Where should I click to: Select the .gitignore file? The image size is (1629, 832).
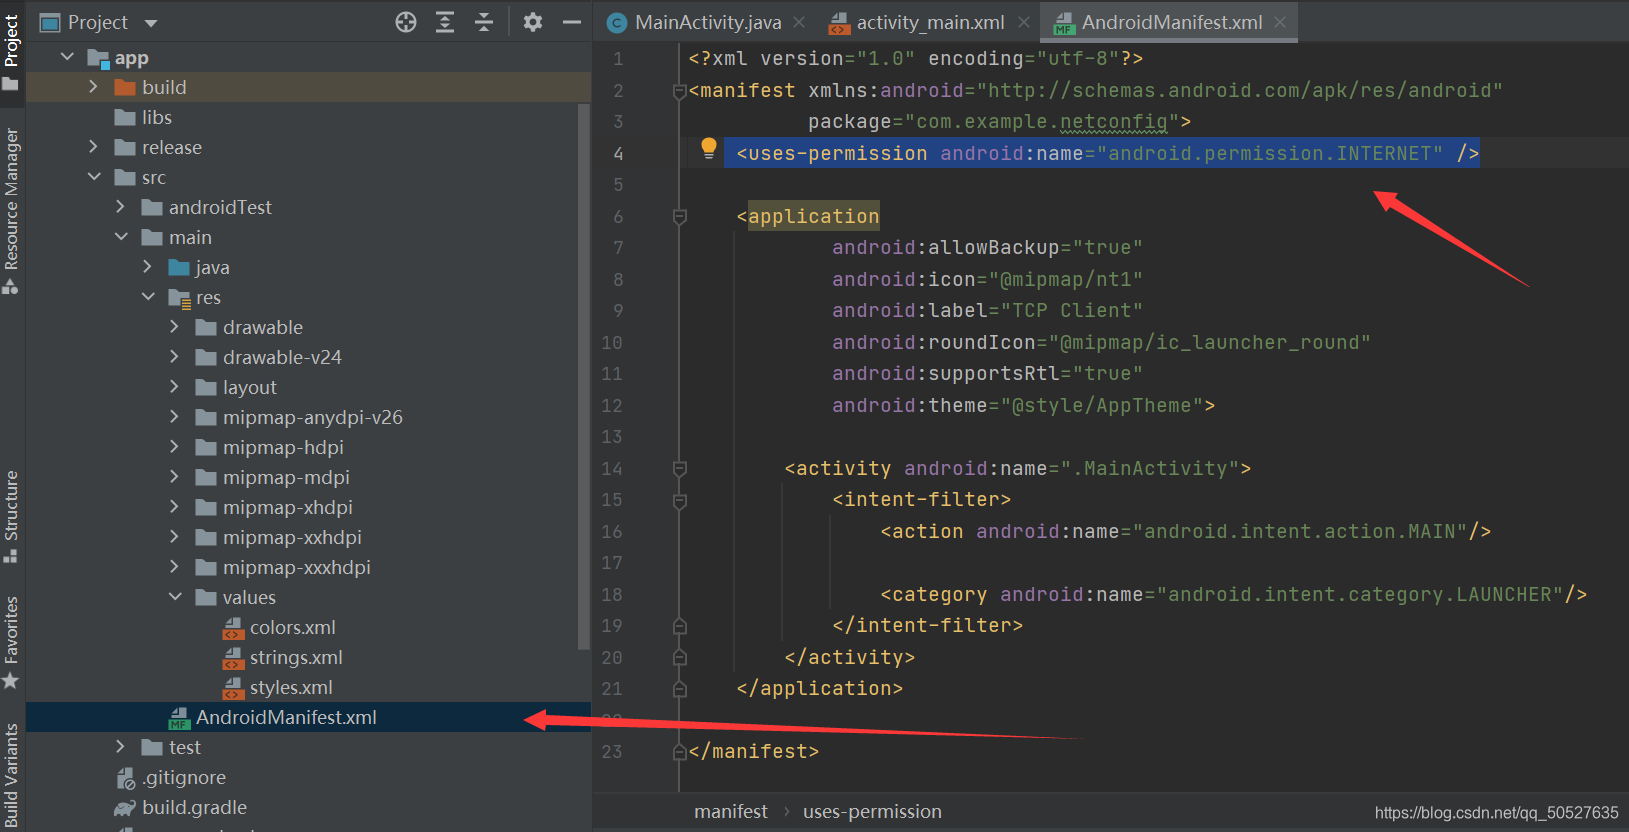[184, 777]
